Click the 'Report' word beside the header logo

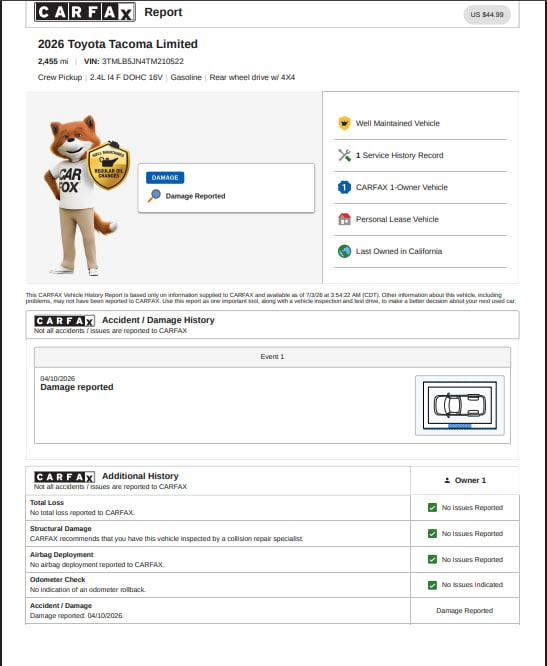[x=163, y=12]
